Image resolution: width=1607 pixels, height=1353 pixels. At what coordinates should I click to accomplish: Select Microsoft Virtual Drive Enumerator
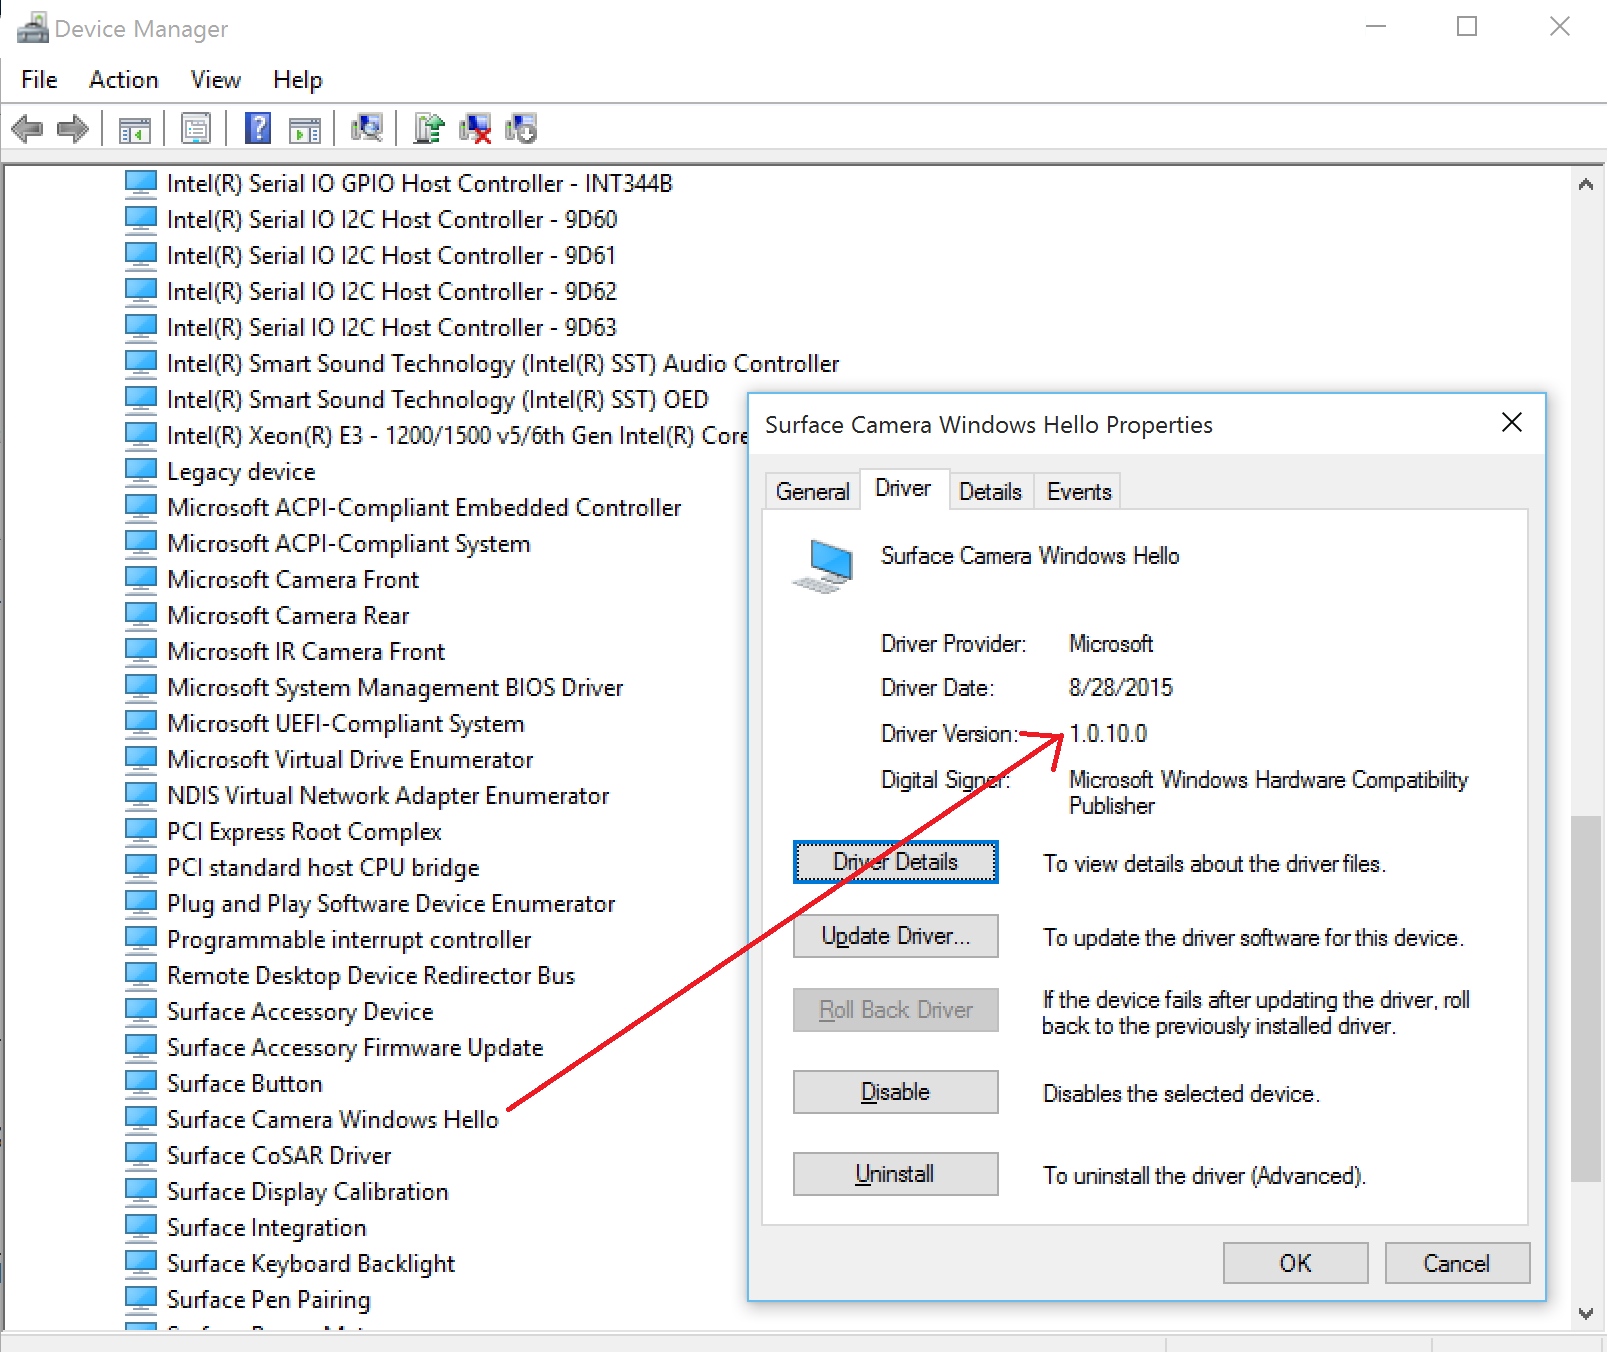pyautogui.click(x=350, y=759)
